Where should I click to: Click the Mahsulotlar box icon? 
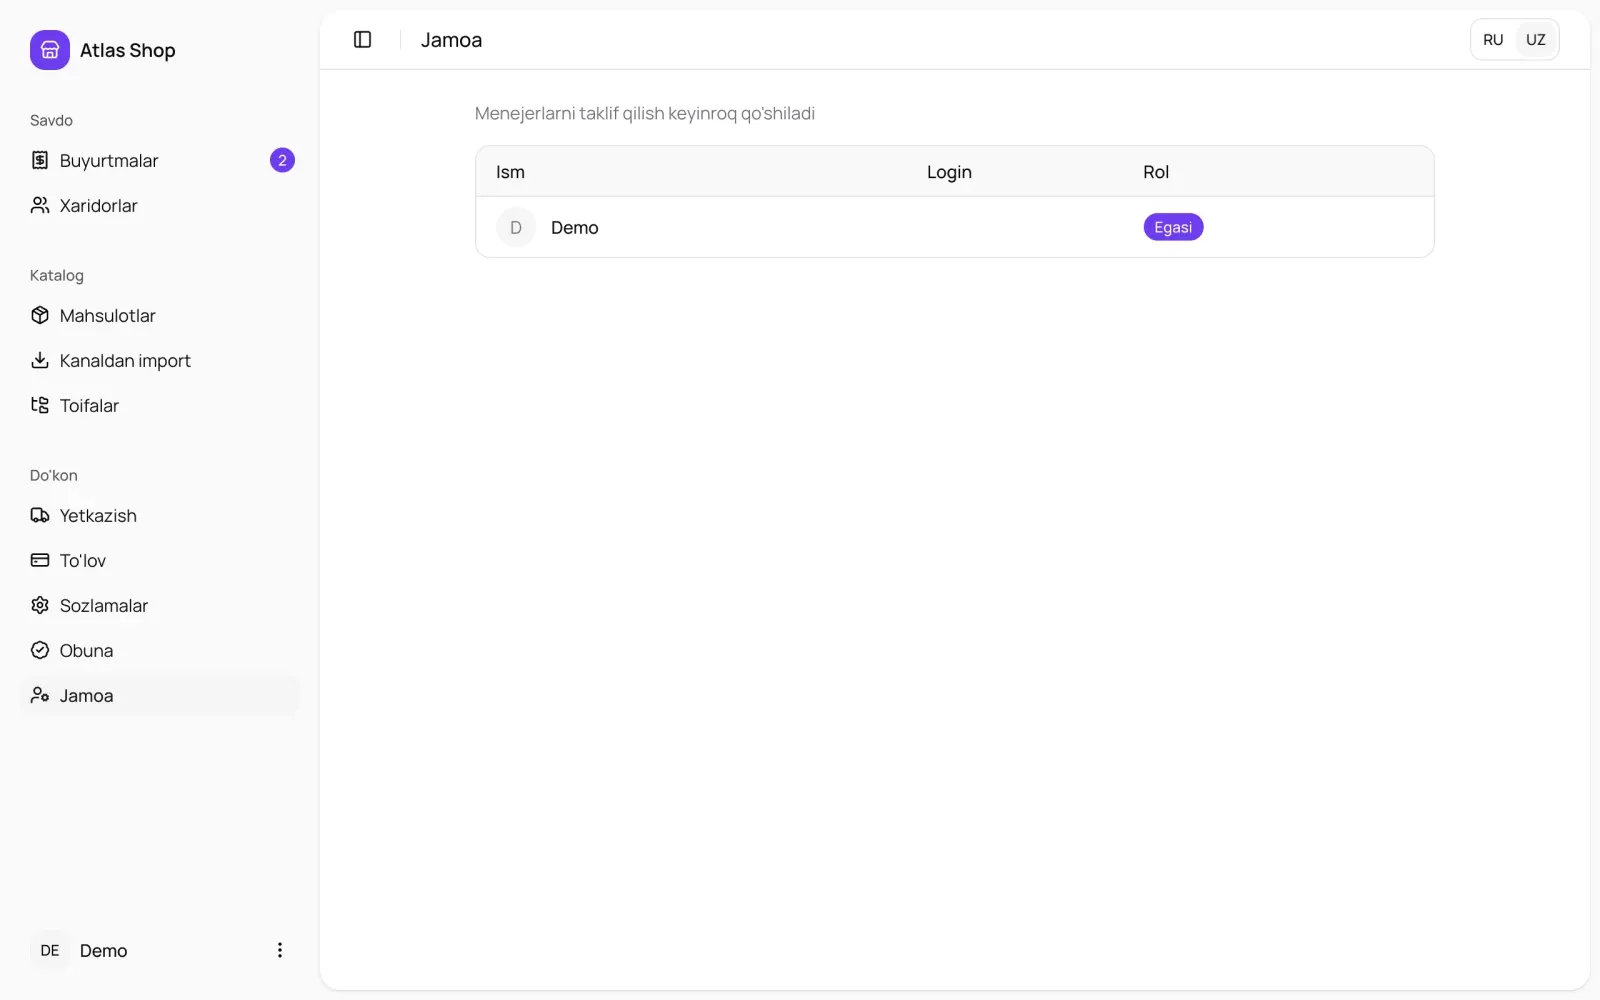[x=40, y=315]
